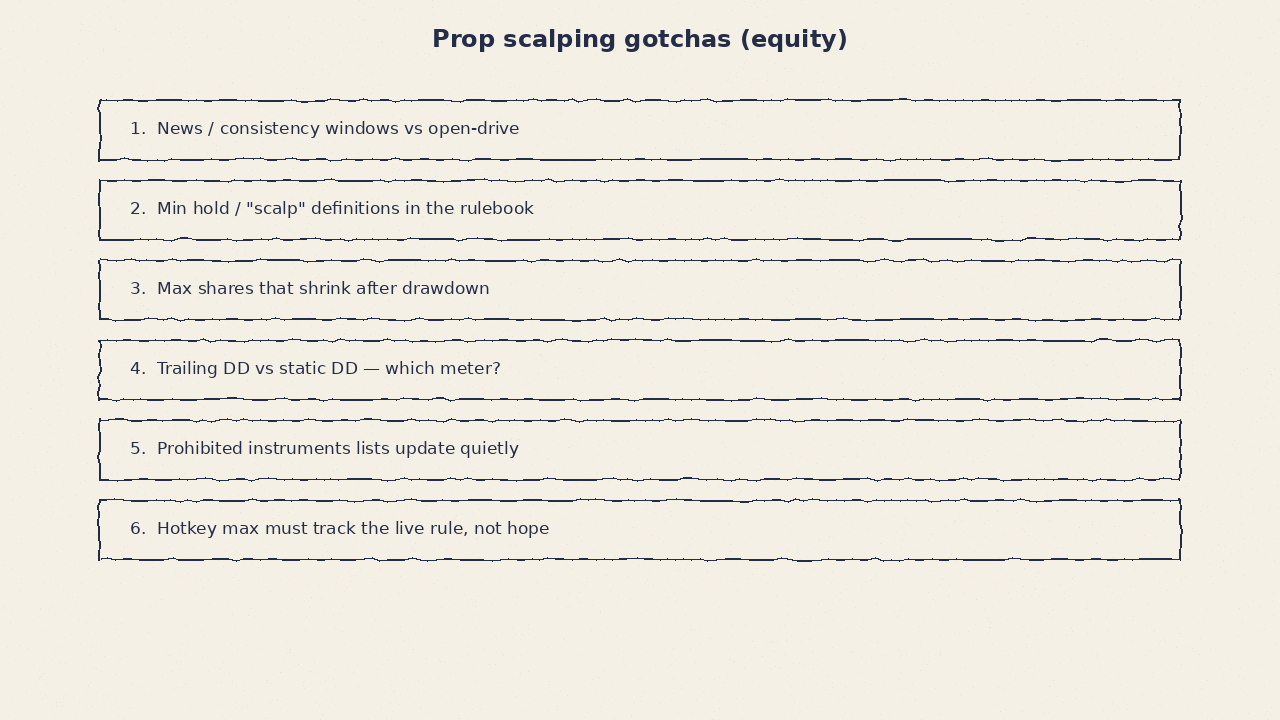Viewport: 1280px width, 720px height.
Task: Click the word "(equity)" in the heading
Action: click(794, 40)
